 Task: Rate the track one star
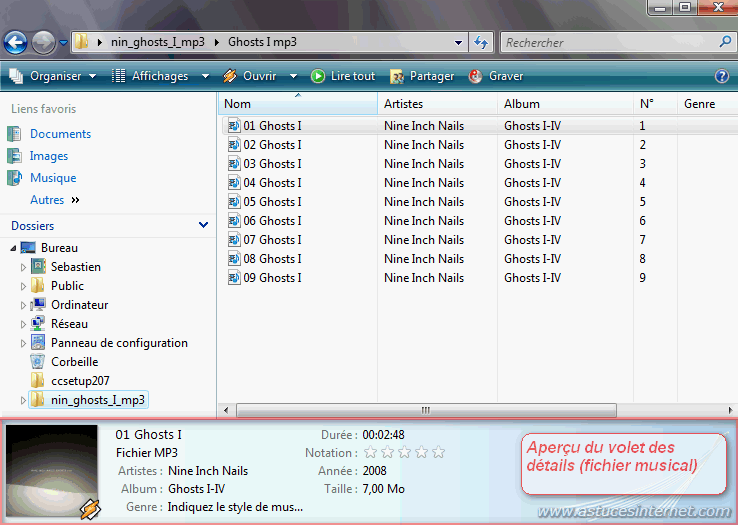point(370,452)
